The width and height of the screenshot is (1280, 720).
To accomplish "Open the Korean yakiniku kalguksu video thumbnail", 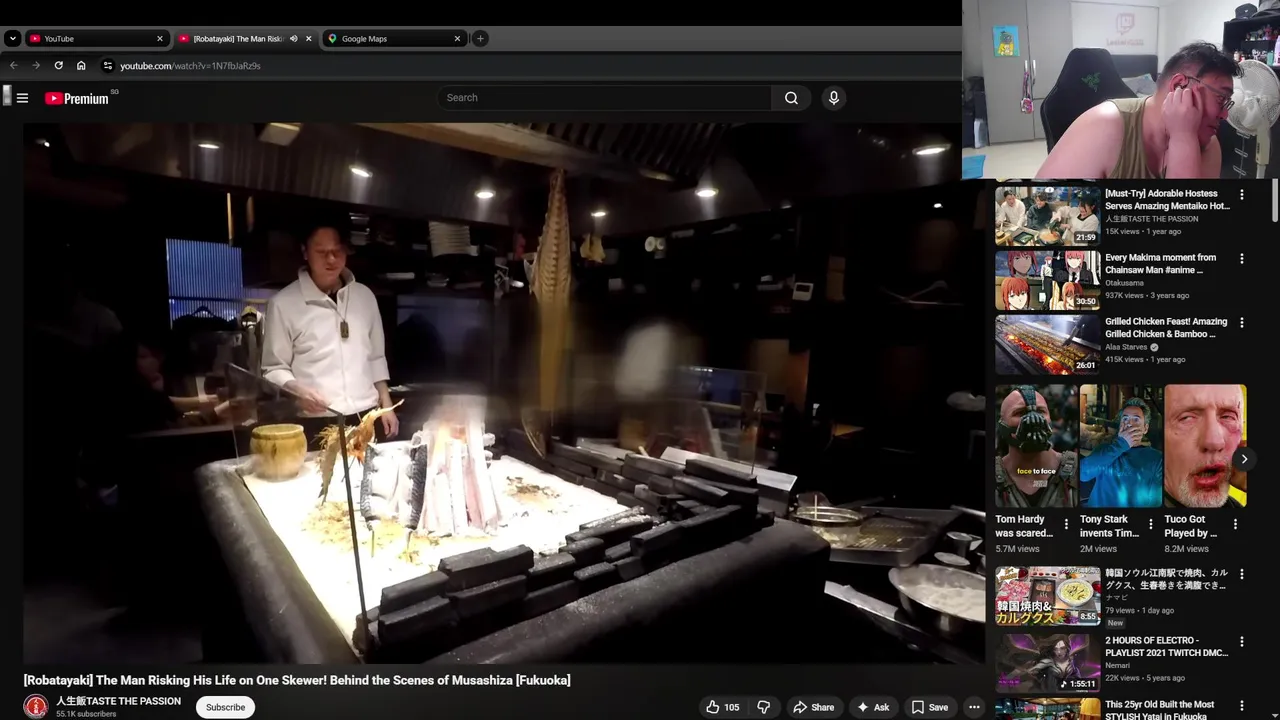I will pyautogui.click(x=1047, y=596).
